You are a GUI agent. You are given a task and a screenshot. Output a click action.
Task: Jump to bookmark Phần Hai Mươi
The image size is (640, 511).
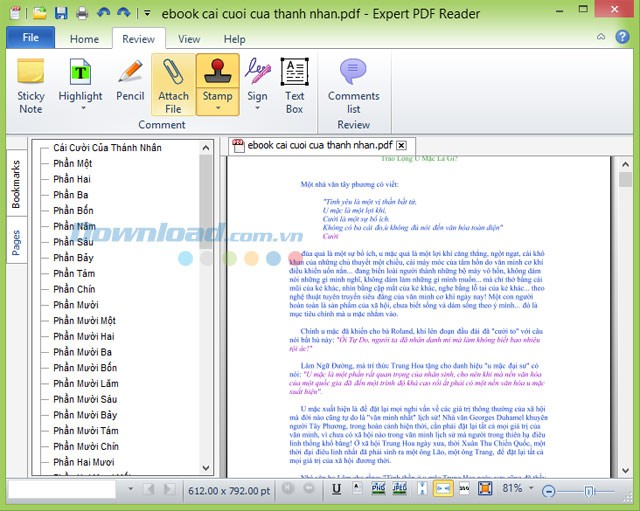pyautogui.click(x=84, y=462)
